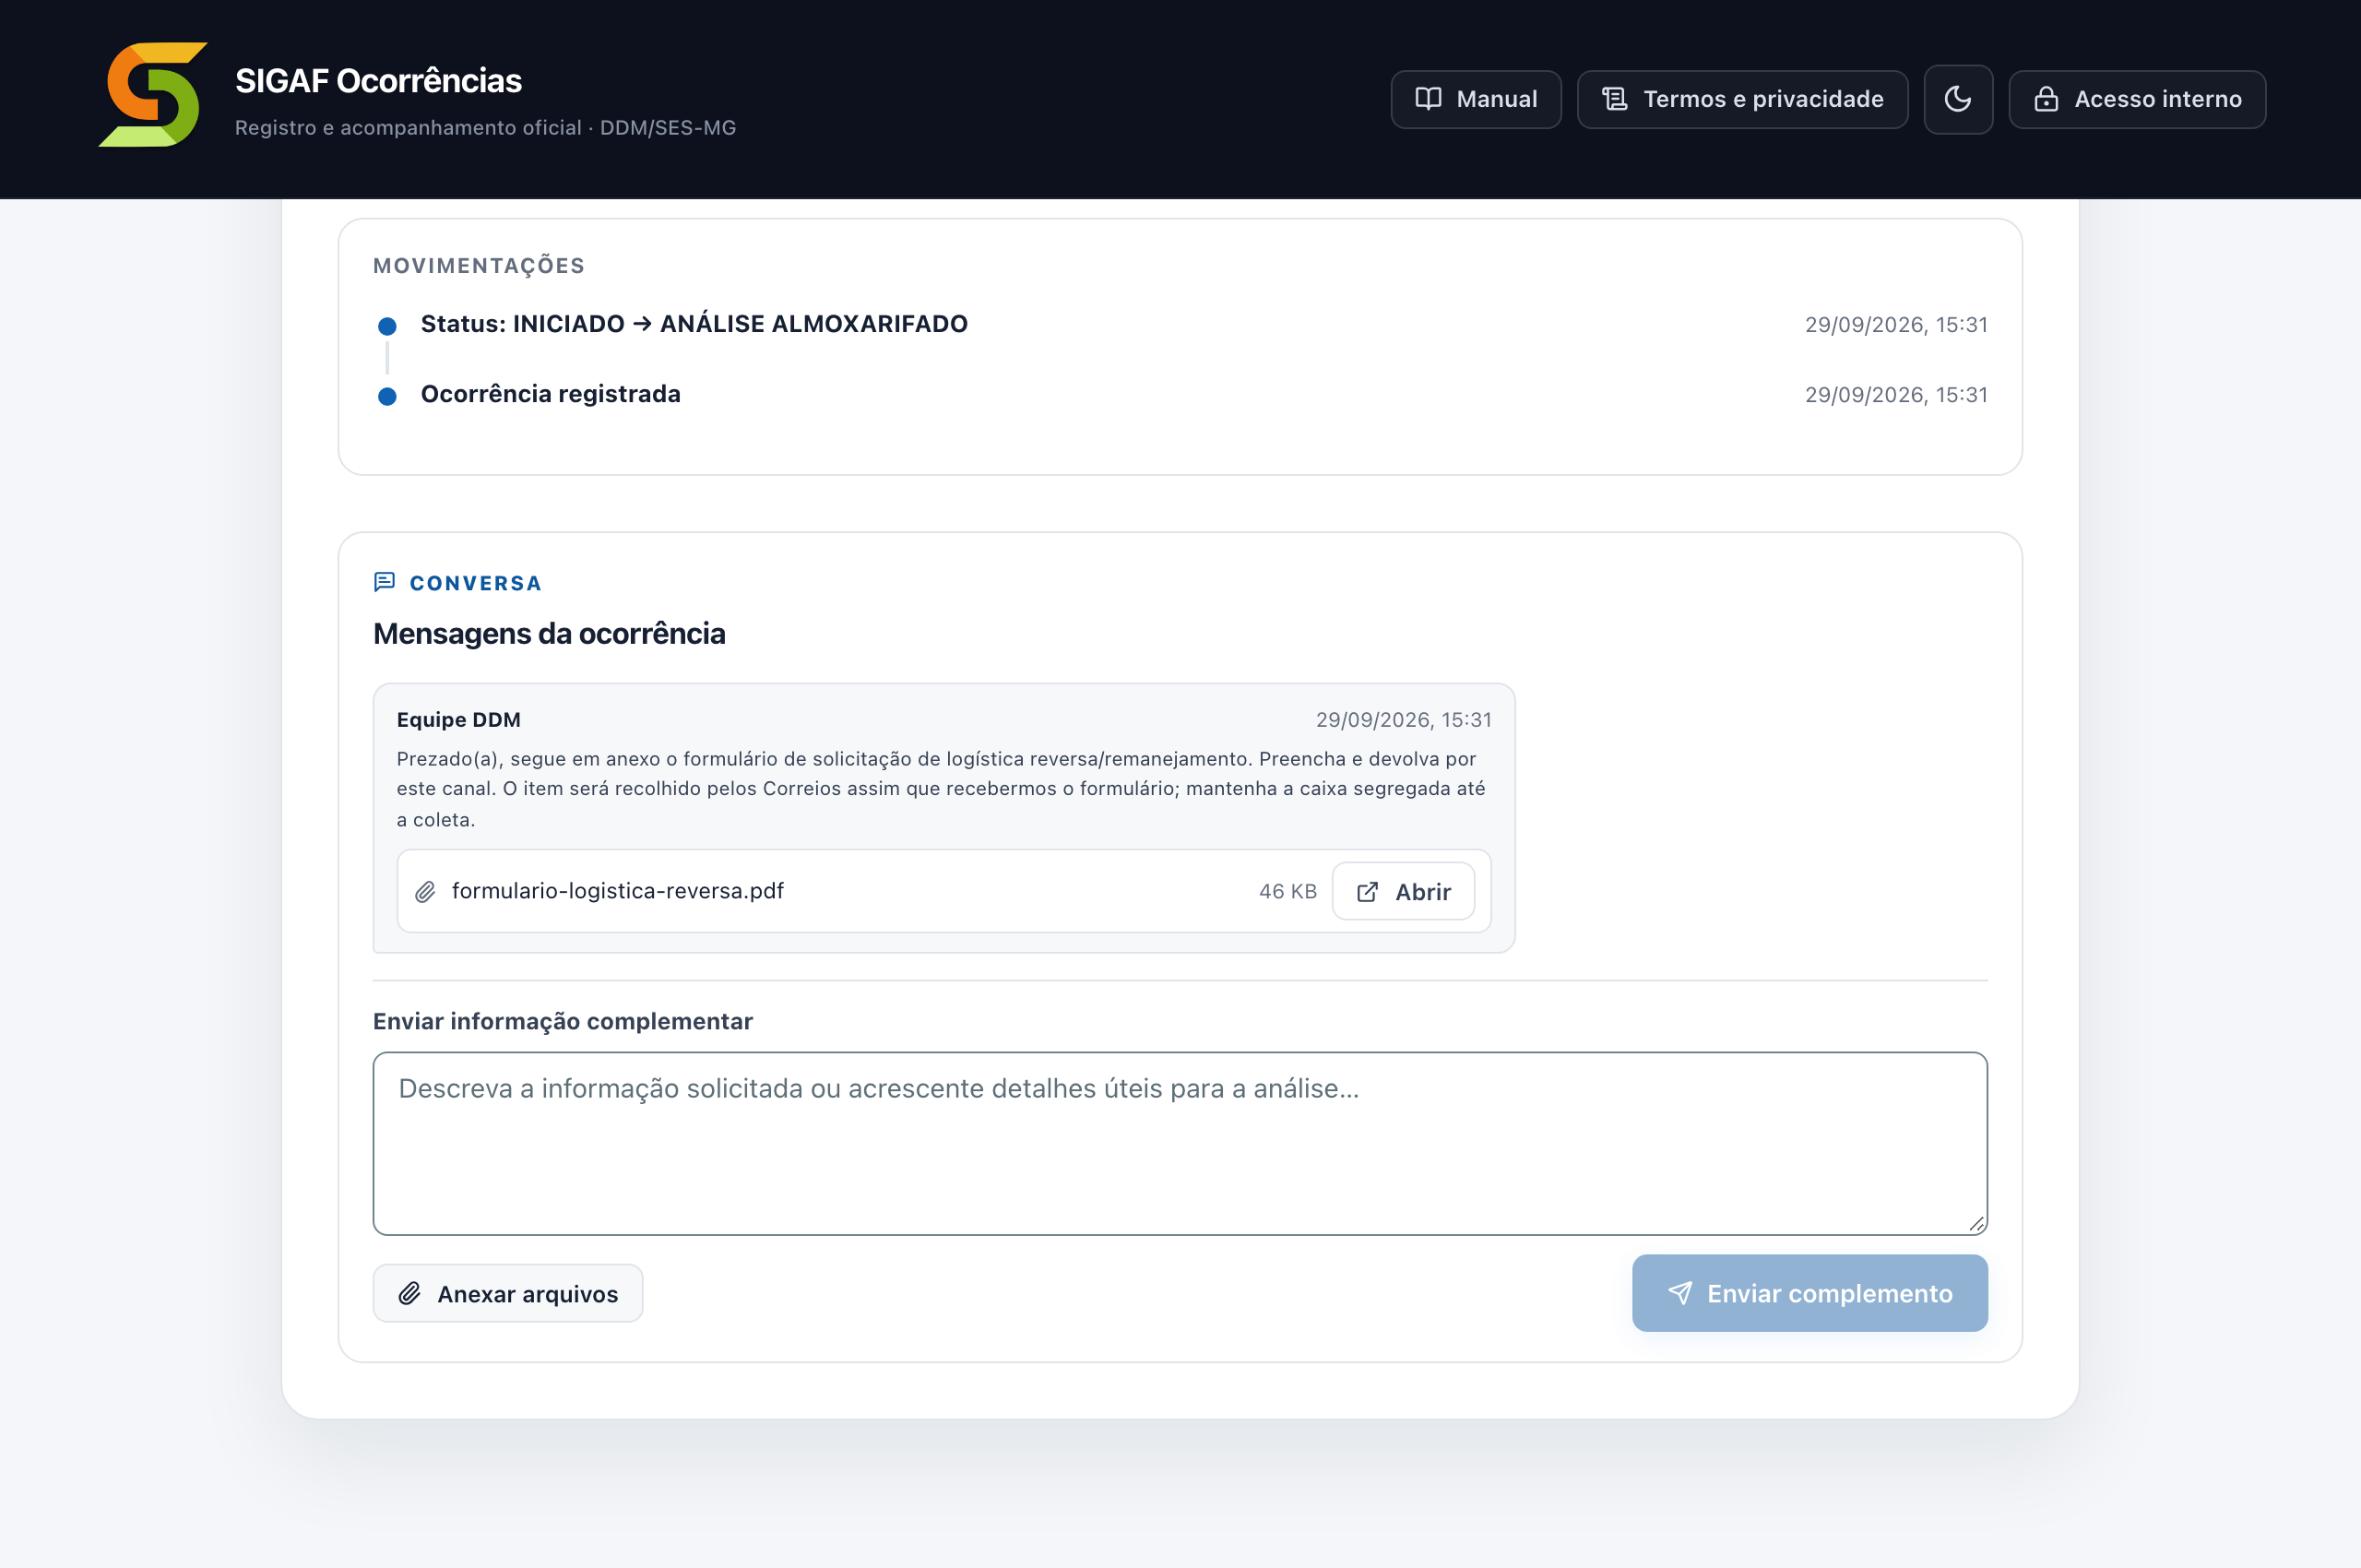Click the Enviar informação complementar label
2361x1568 pixels.
(562, 1021)
